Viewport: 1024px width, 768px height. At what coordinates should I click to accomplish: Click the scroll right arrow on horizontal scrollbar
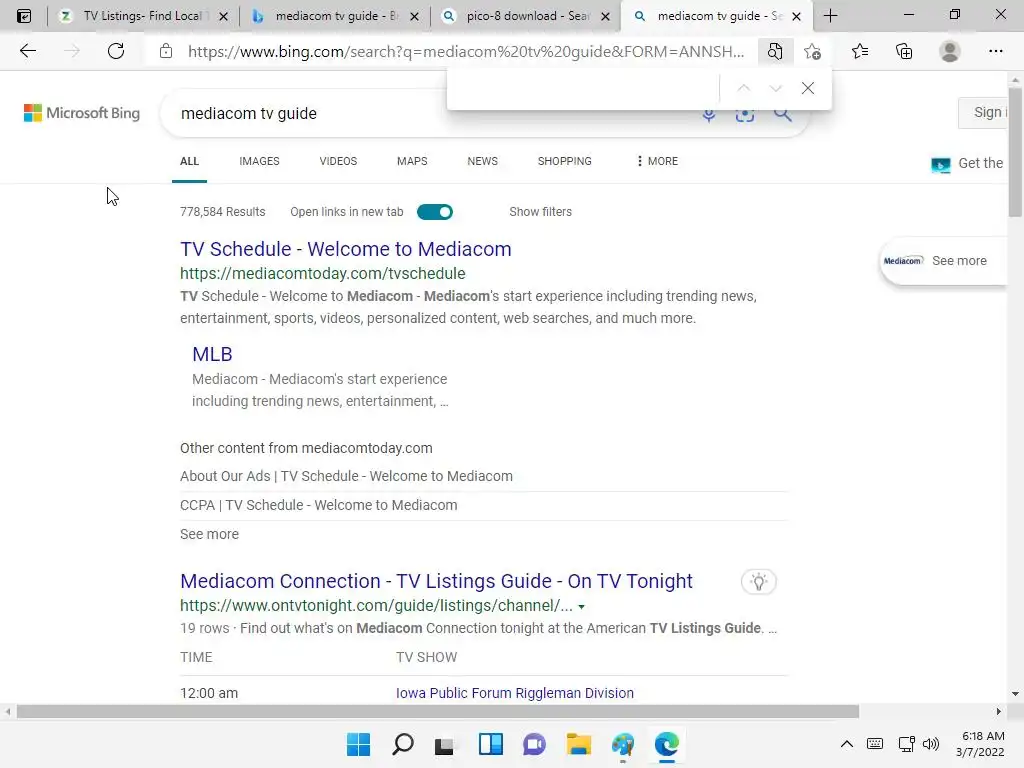998,711
